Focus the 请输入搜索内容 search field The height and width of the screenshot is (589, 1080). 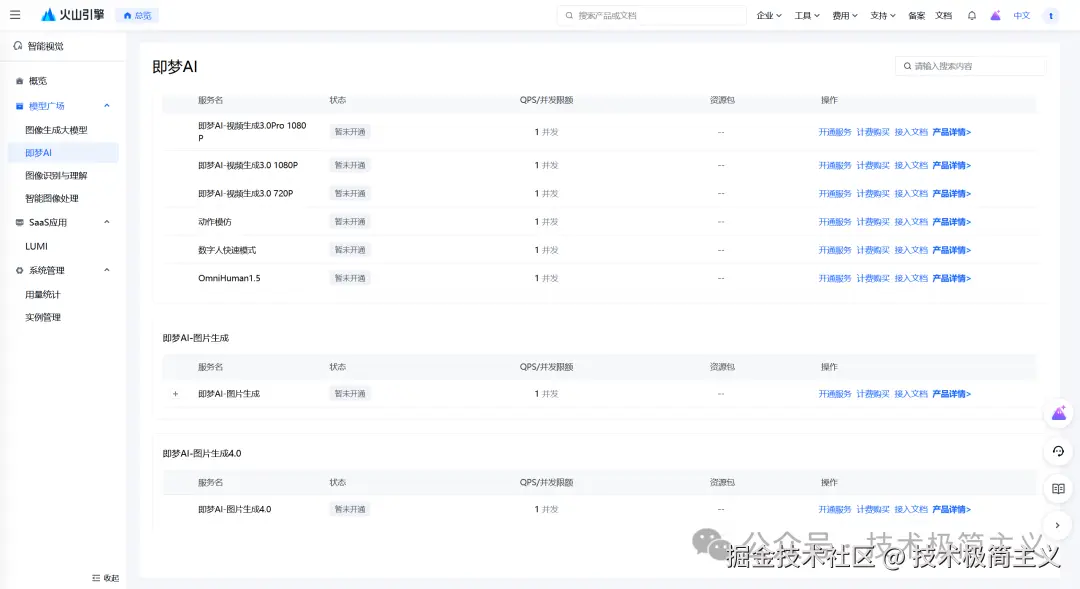coord(970,66)
